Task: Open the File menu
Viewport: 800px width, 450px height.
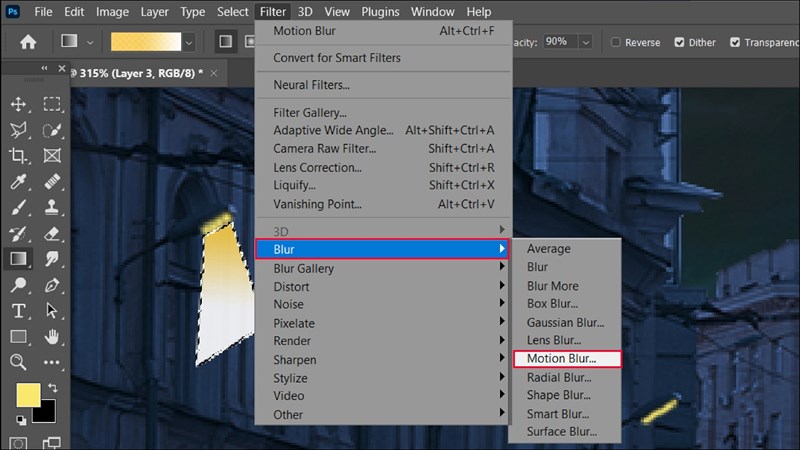Action: 43,11
